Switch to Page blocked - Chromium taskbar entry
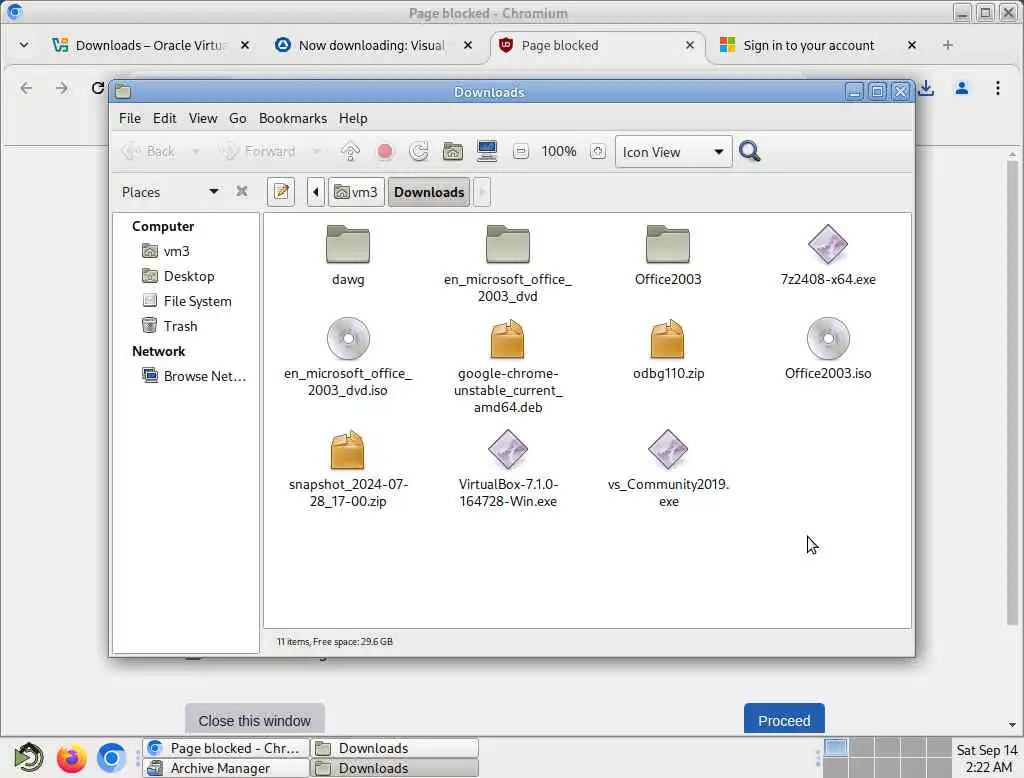 pos(225,747)
